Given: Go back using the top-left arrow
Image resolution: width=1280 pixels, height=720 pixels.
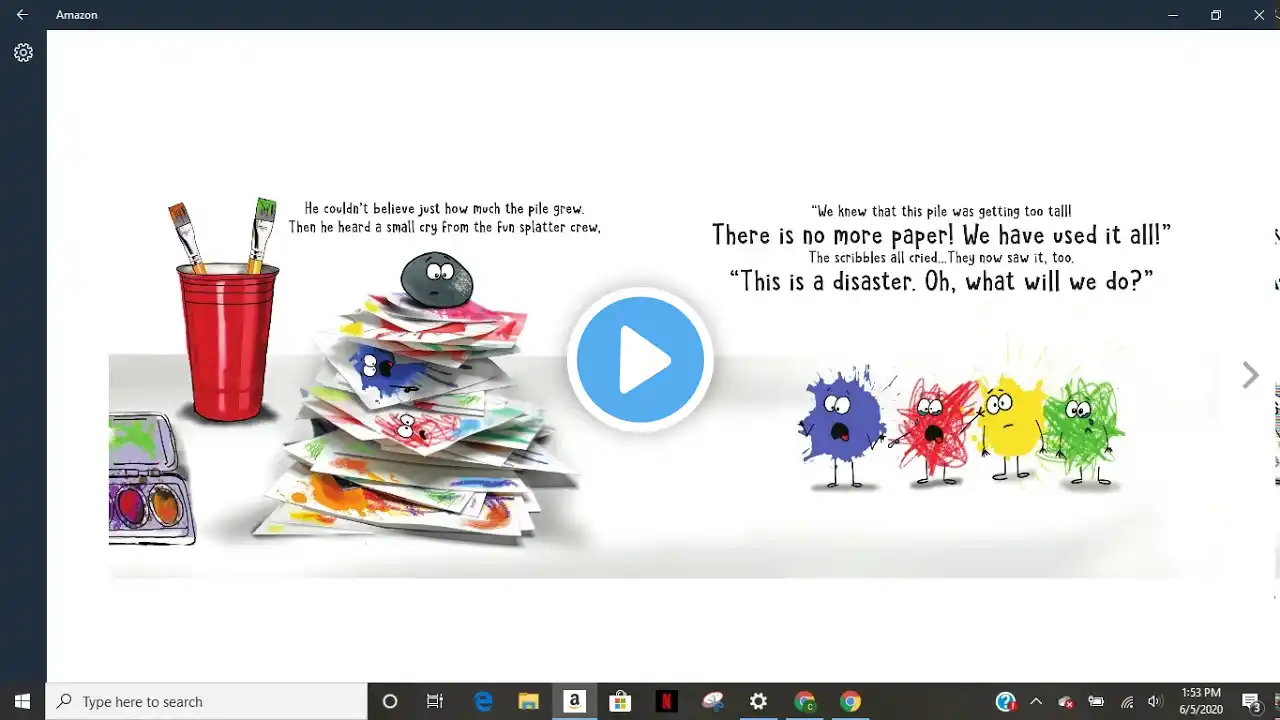Looking at the screenshot, I should 22,15.
